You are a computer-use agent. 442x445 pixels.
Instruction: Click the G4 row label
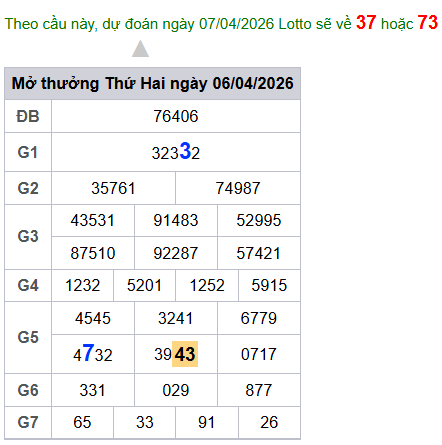pos(28,286)
